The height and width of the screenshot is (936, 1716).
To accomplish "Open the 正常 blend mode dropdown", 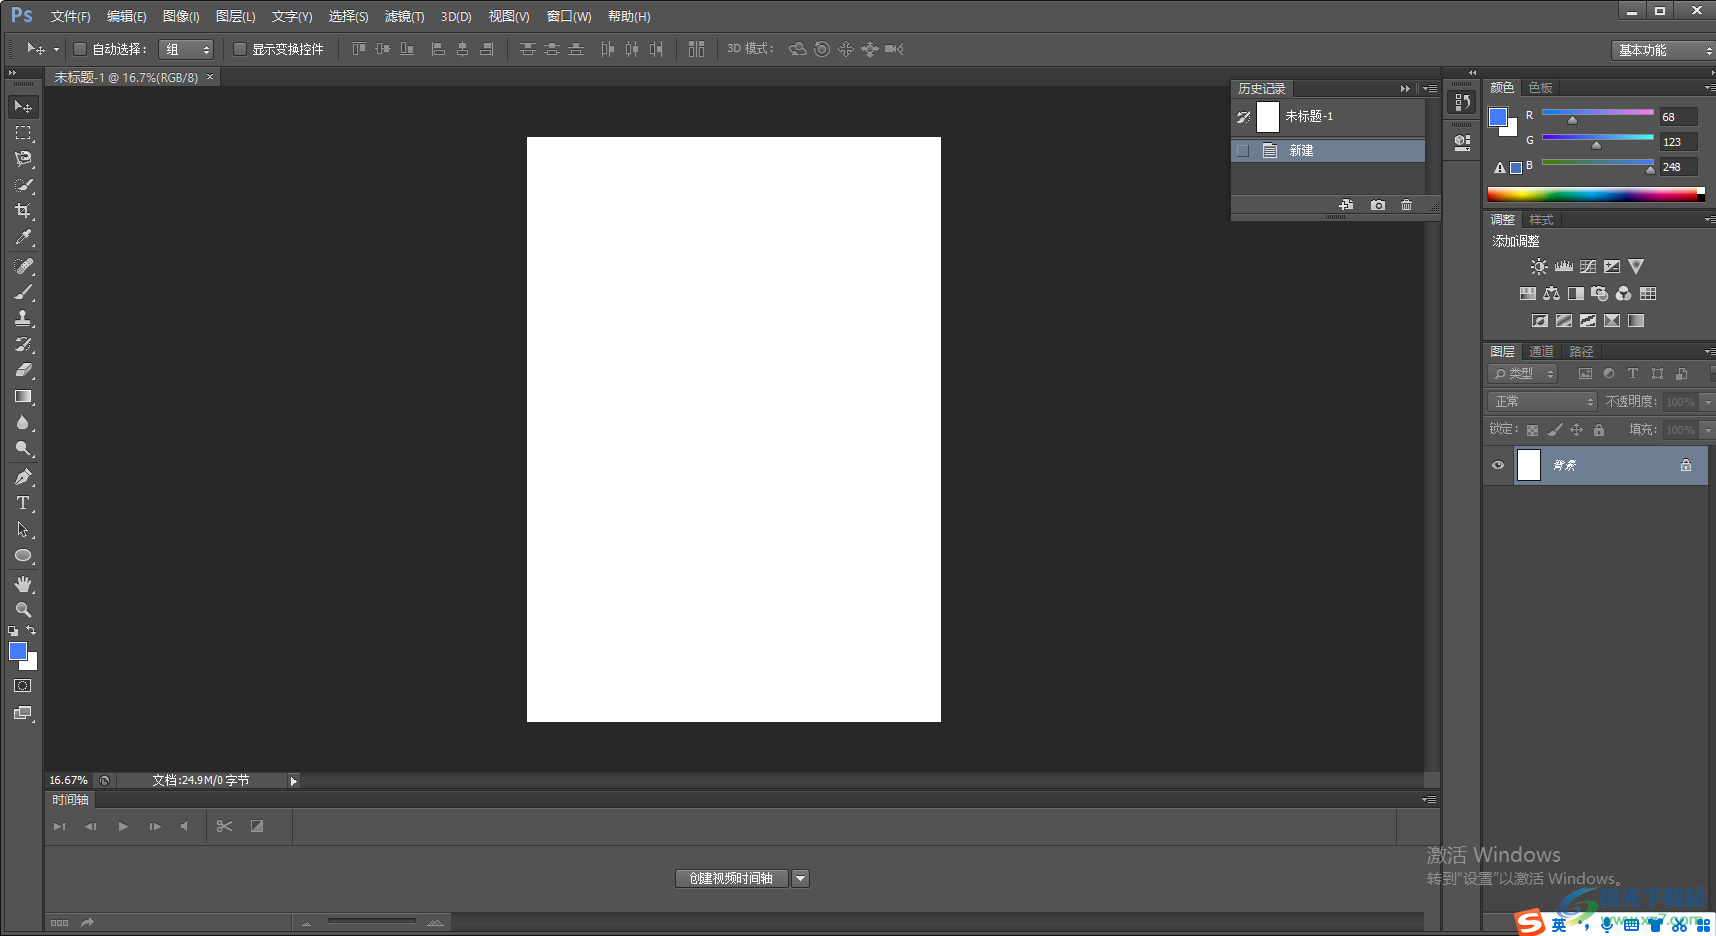I will tap(1542, 402).
